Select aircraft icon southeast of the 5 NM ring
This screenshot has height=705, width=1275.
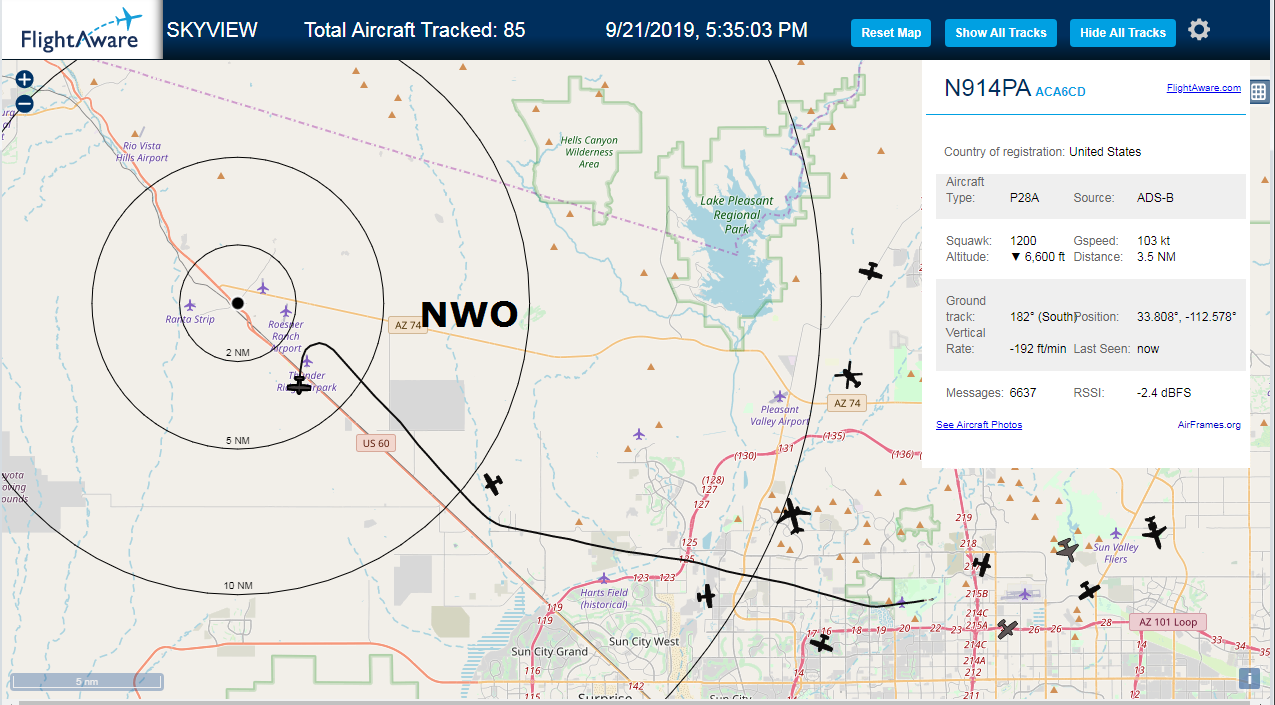pyautogui.click(x=492, y=484)
